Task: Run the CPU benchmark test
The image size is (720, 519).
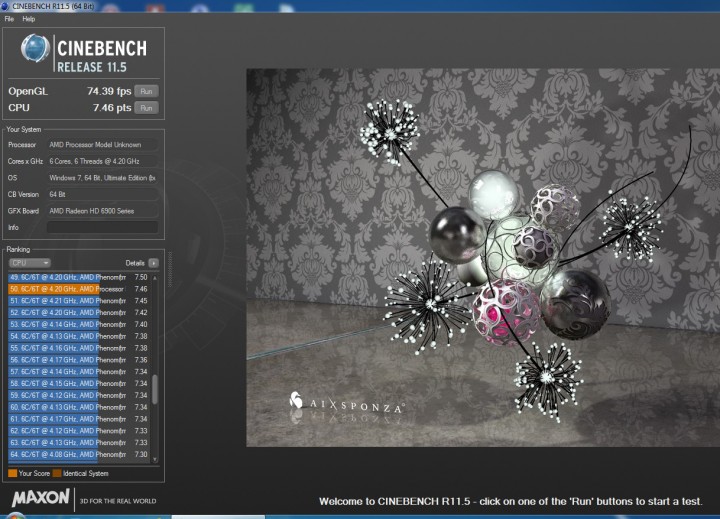Action: click(146, 107)
